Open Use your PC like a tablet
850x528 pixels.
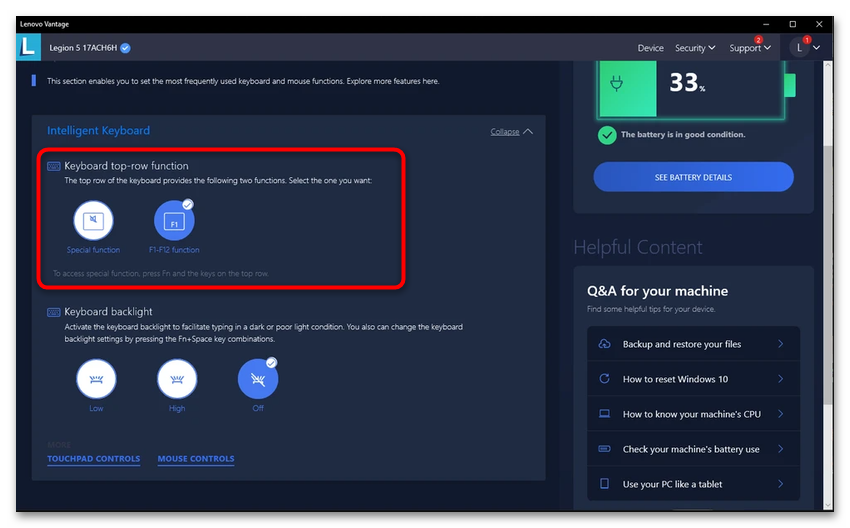(x=693, y=484)
